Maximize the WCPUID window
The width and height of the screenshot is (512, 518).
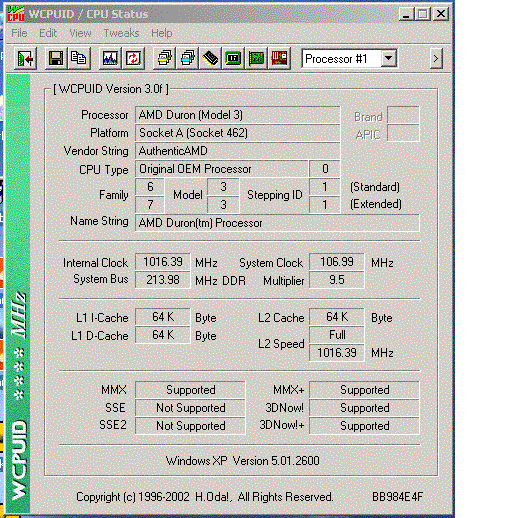coord(423,14)
